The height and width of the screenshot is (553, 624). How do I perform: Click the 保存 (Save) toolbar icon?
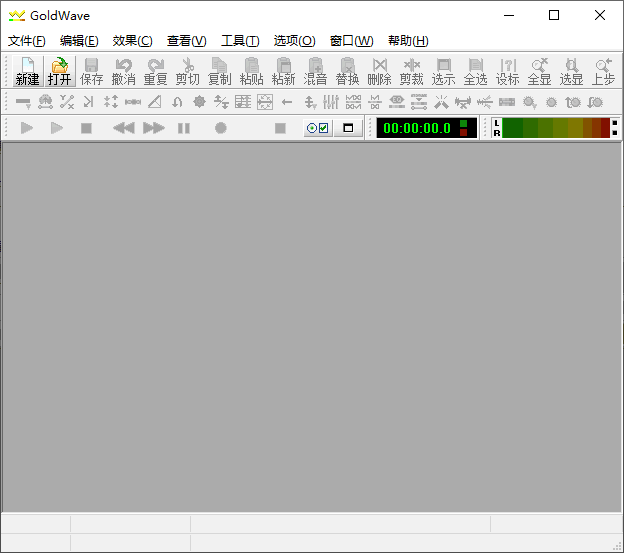(92, 71)
